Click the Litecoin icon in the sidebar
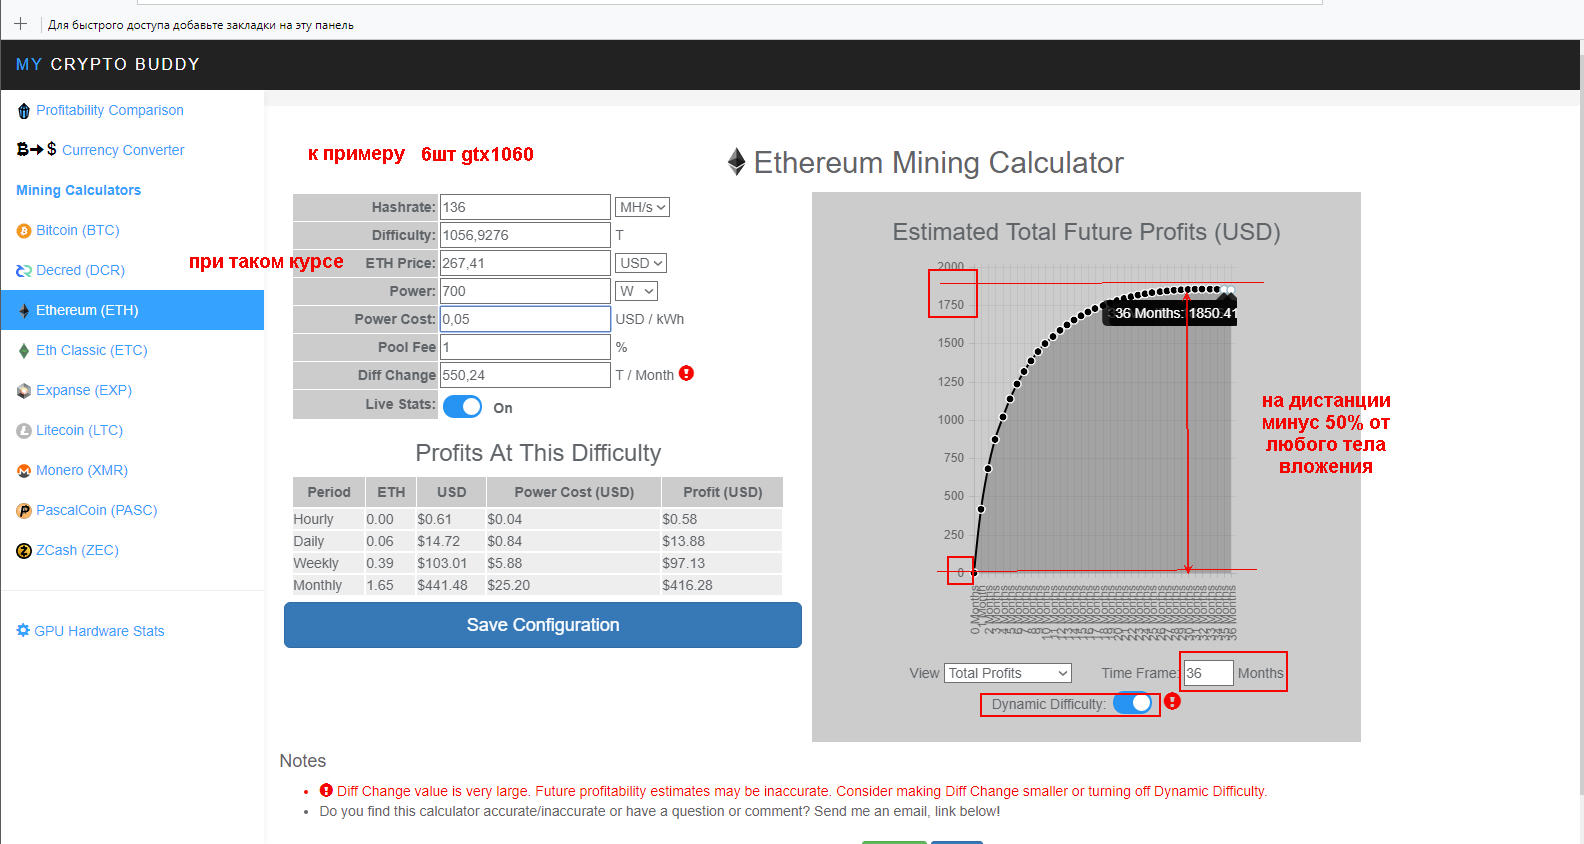The image size is (1584, 844). (24, 431)
